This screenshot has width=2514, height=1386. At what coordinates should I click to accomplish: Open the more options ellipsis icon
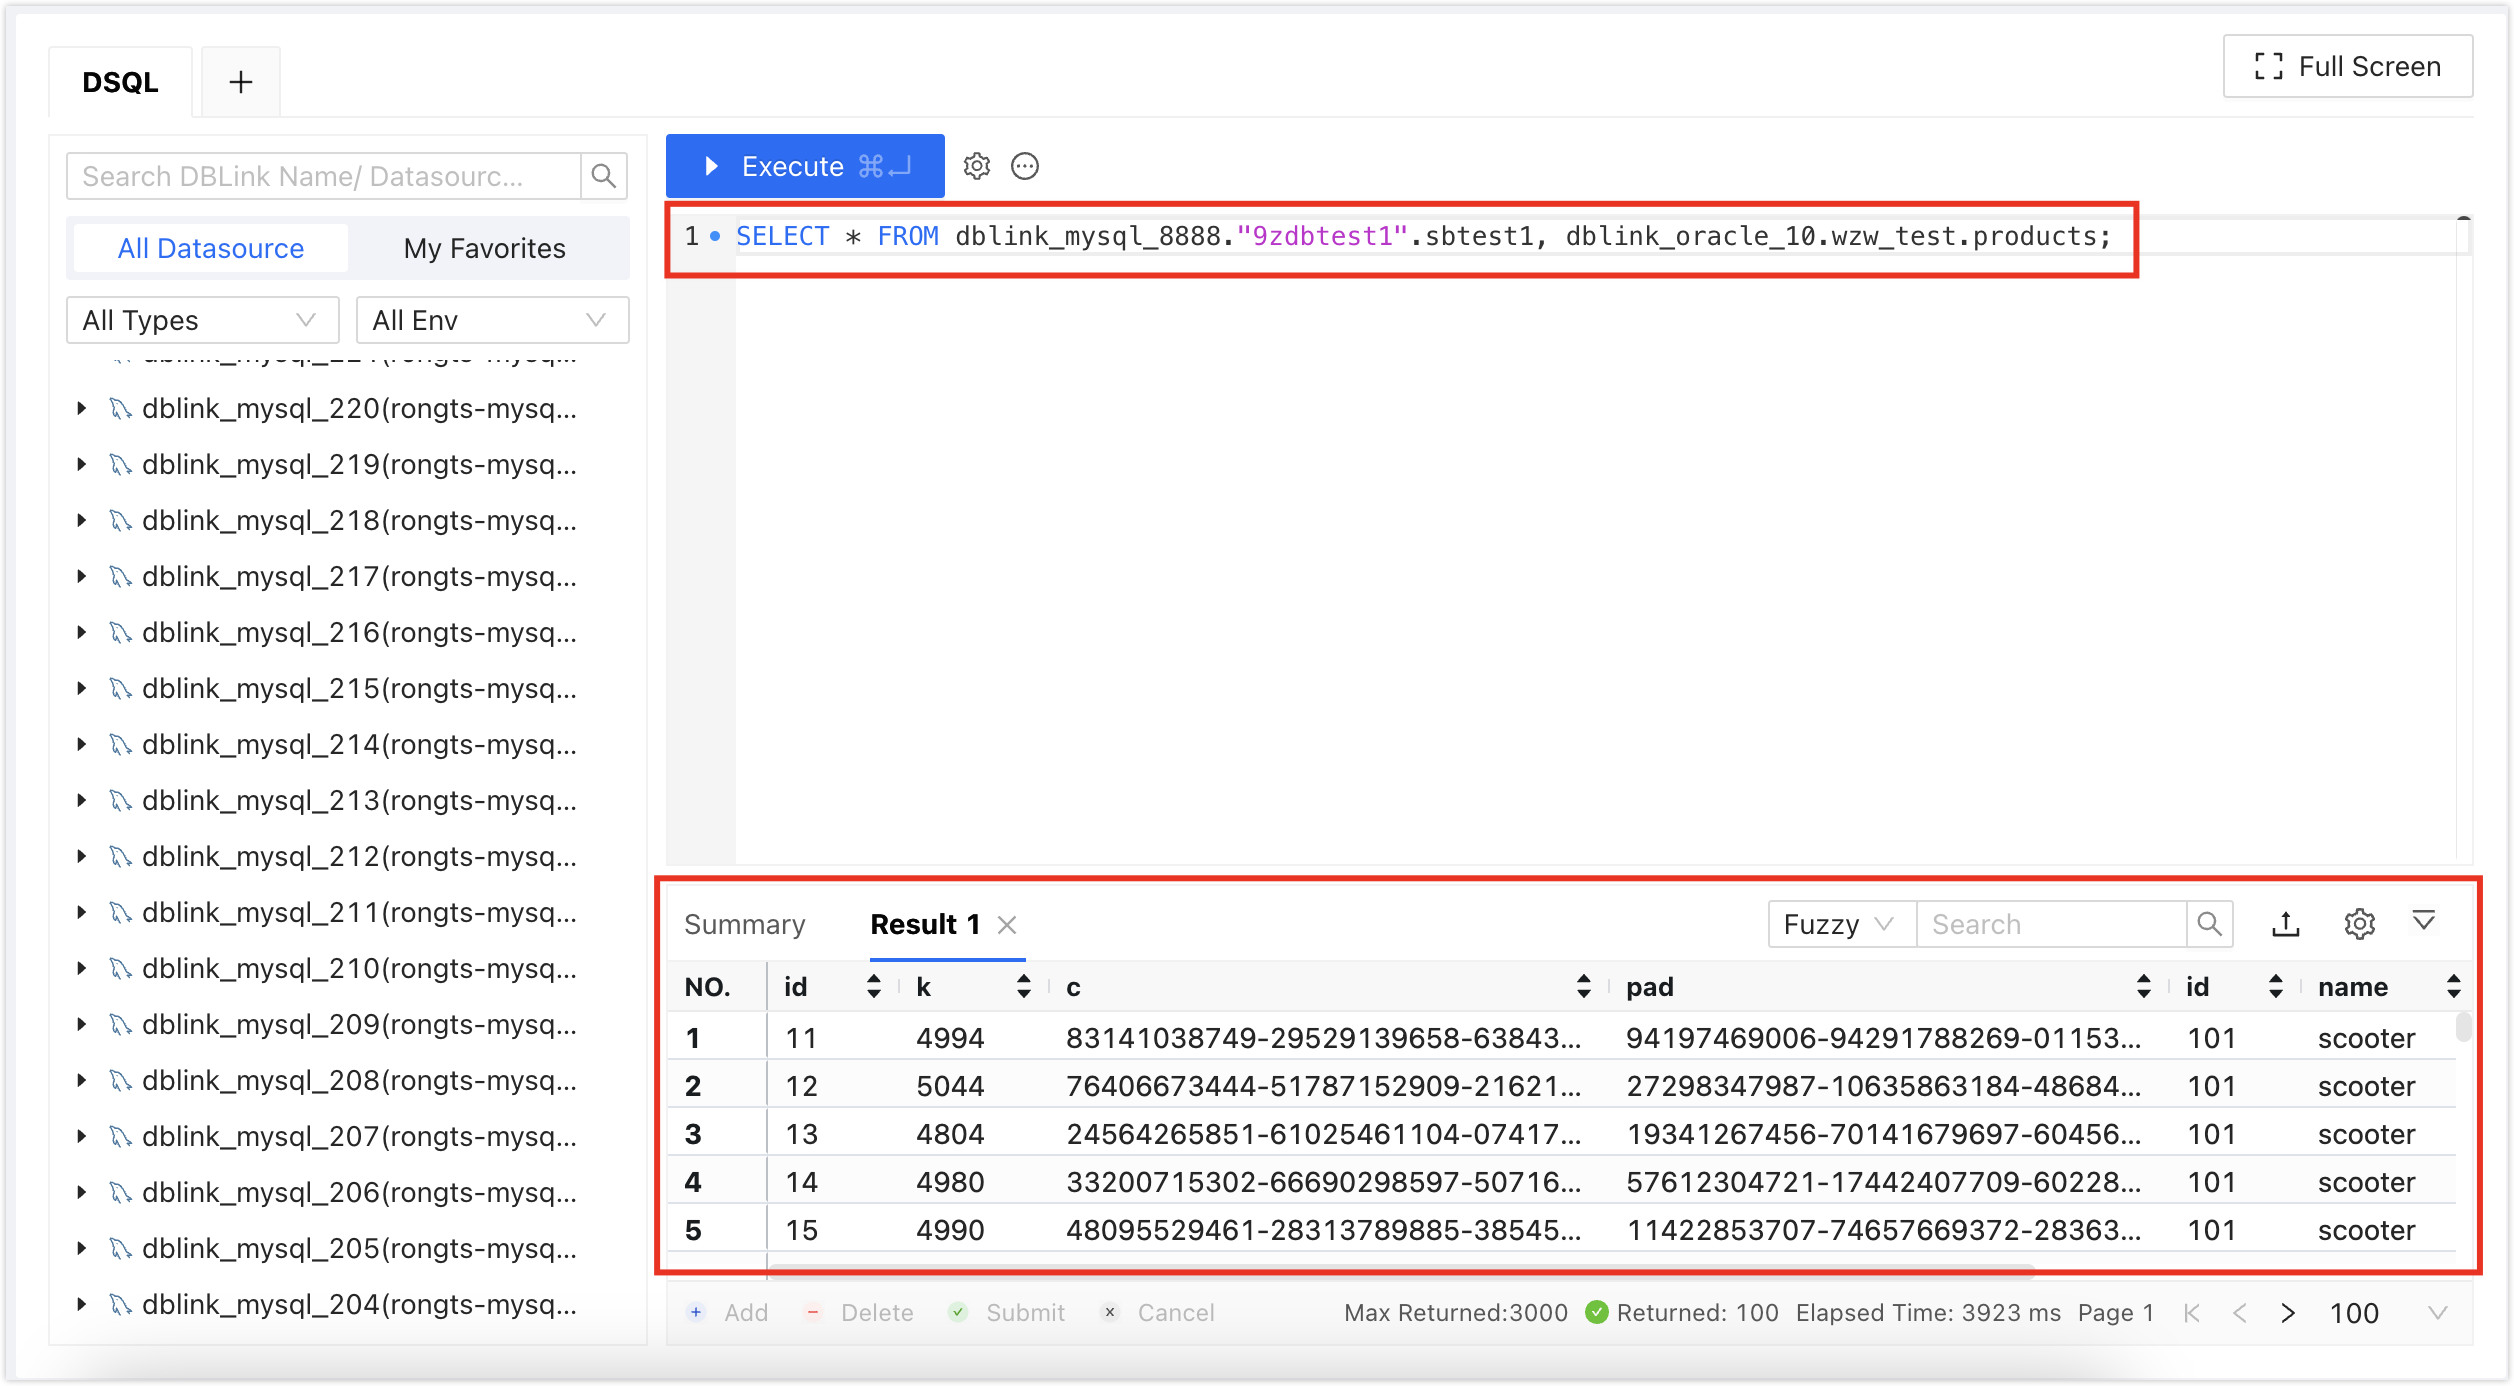point(1025,166)
